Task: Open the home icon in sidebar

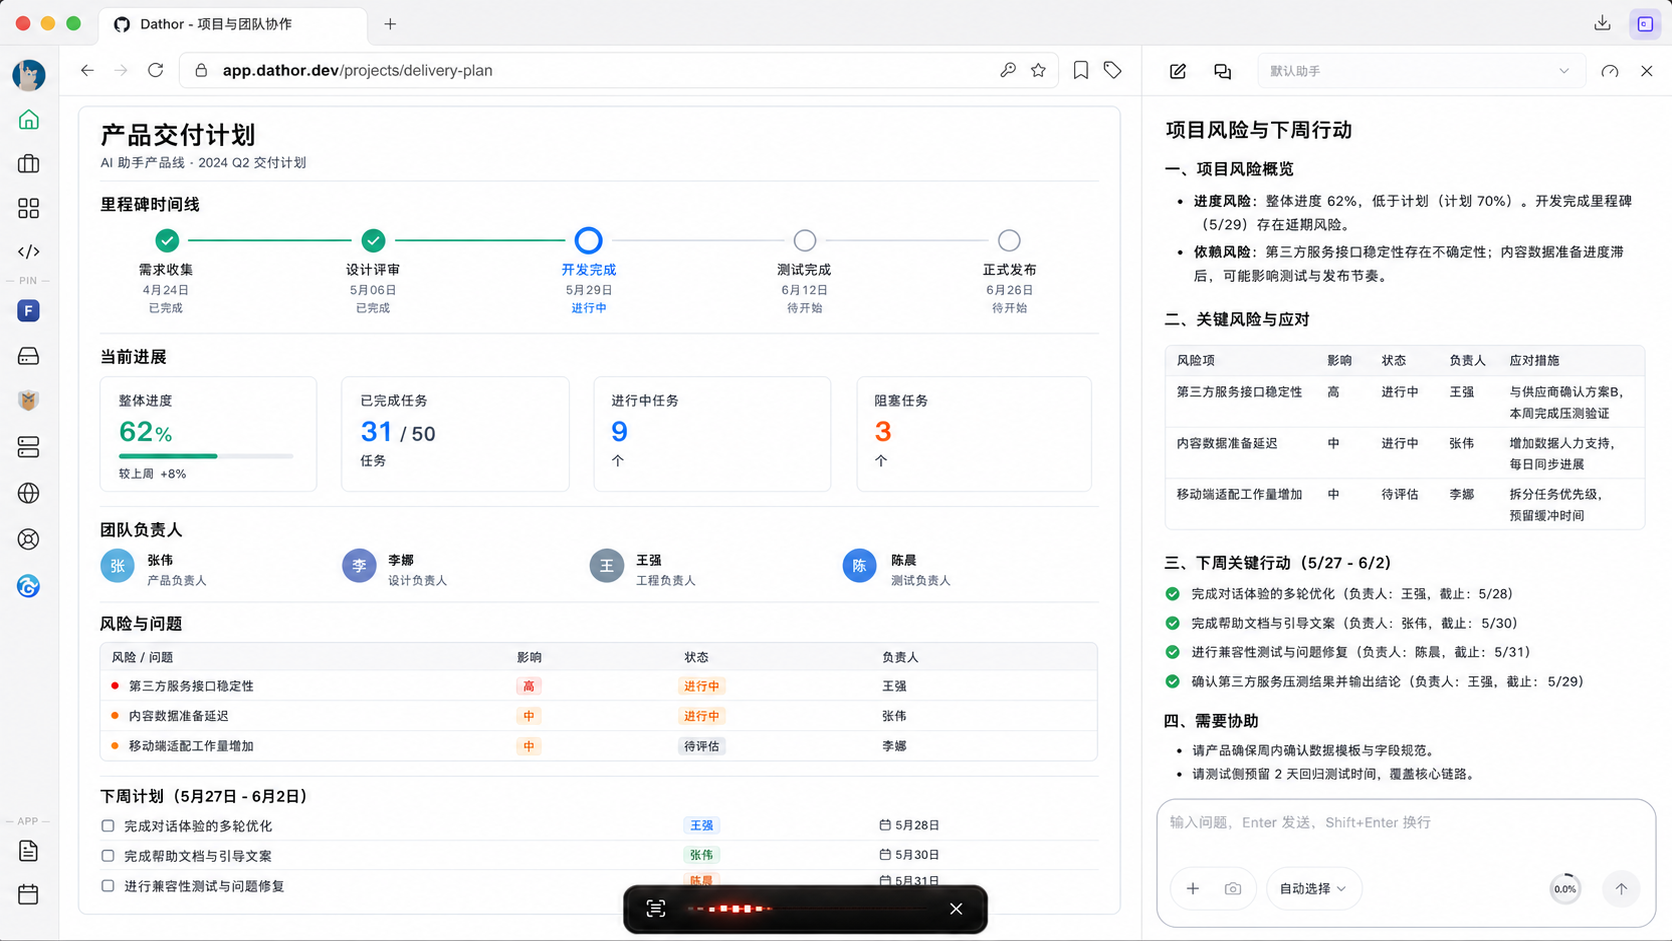Action: pos(28,120)
